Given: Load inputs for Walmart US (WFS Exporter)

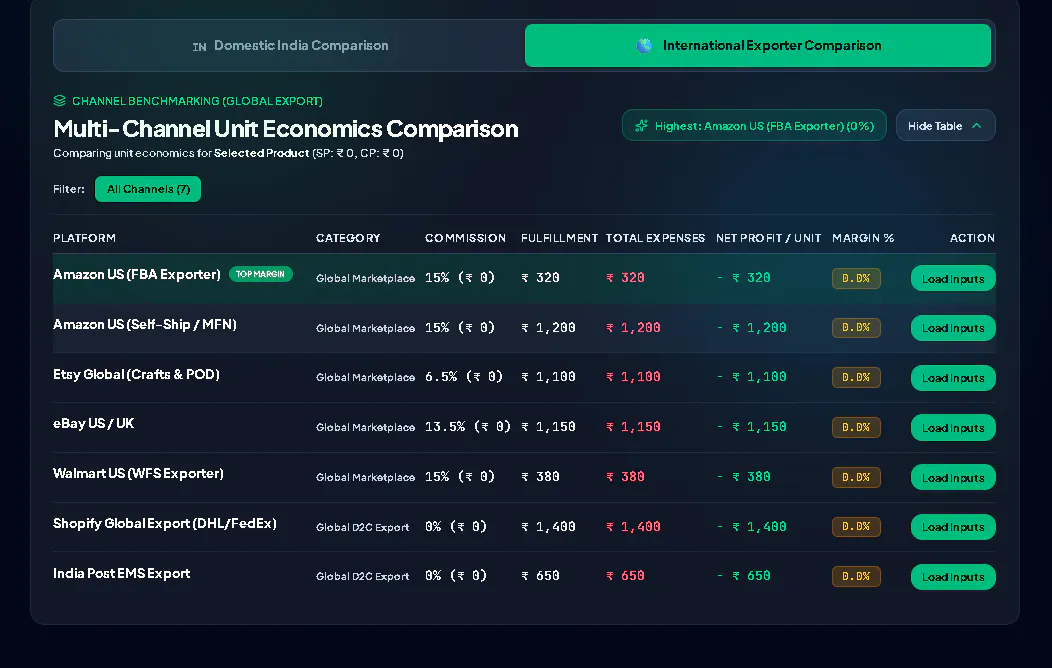Looking at the screenshot, I should (953, 477).
